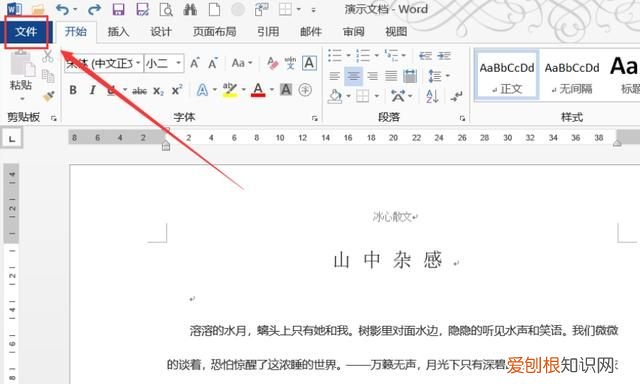Click the Undo arrow in quick access toolbar

62,9
